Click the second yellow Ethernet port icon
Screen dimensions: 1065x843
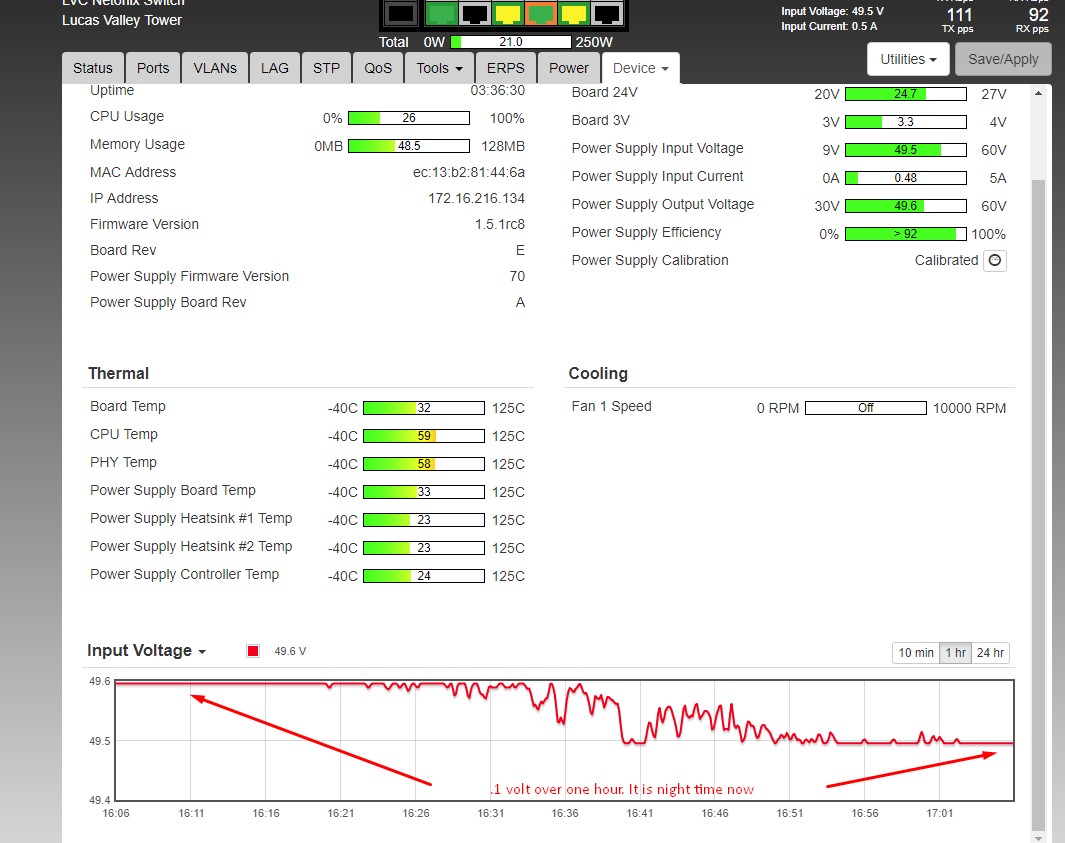click(x=574, y=14)
